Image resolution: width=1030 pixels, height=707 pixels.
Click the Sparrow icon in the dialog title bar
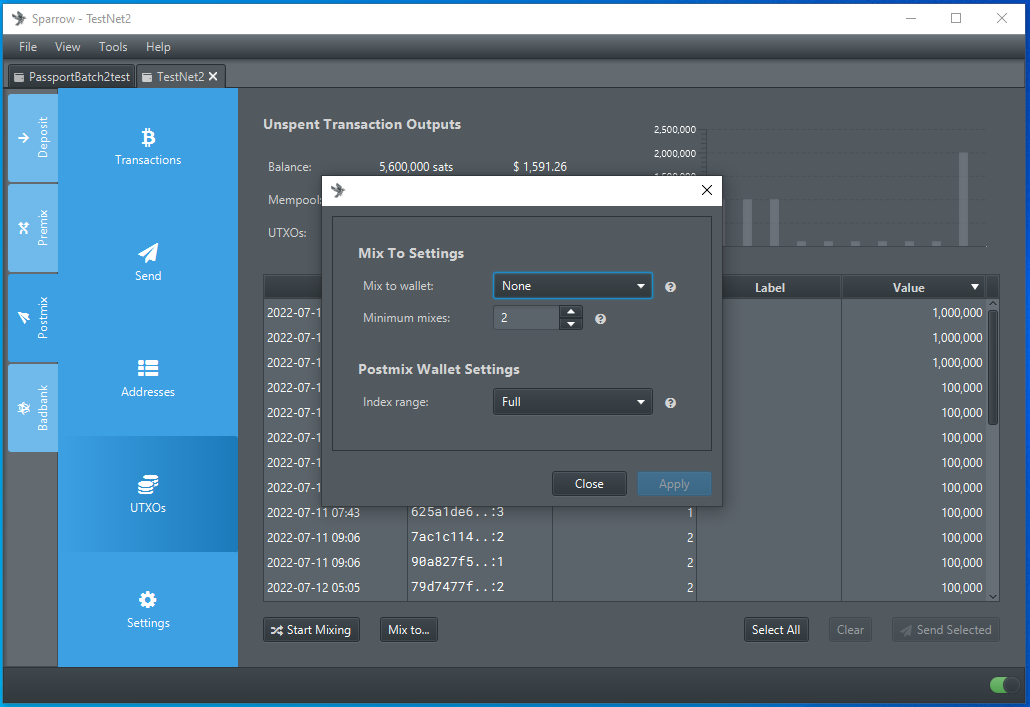pyautogui.click(x=338, y=191)
